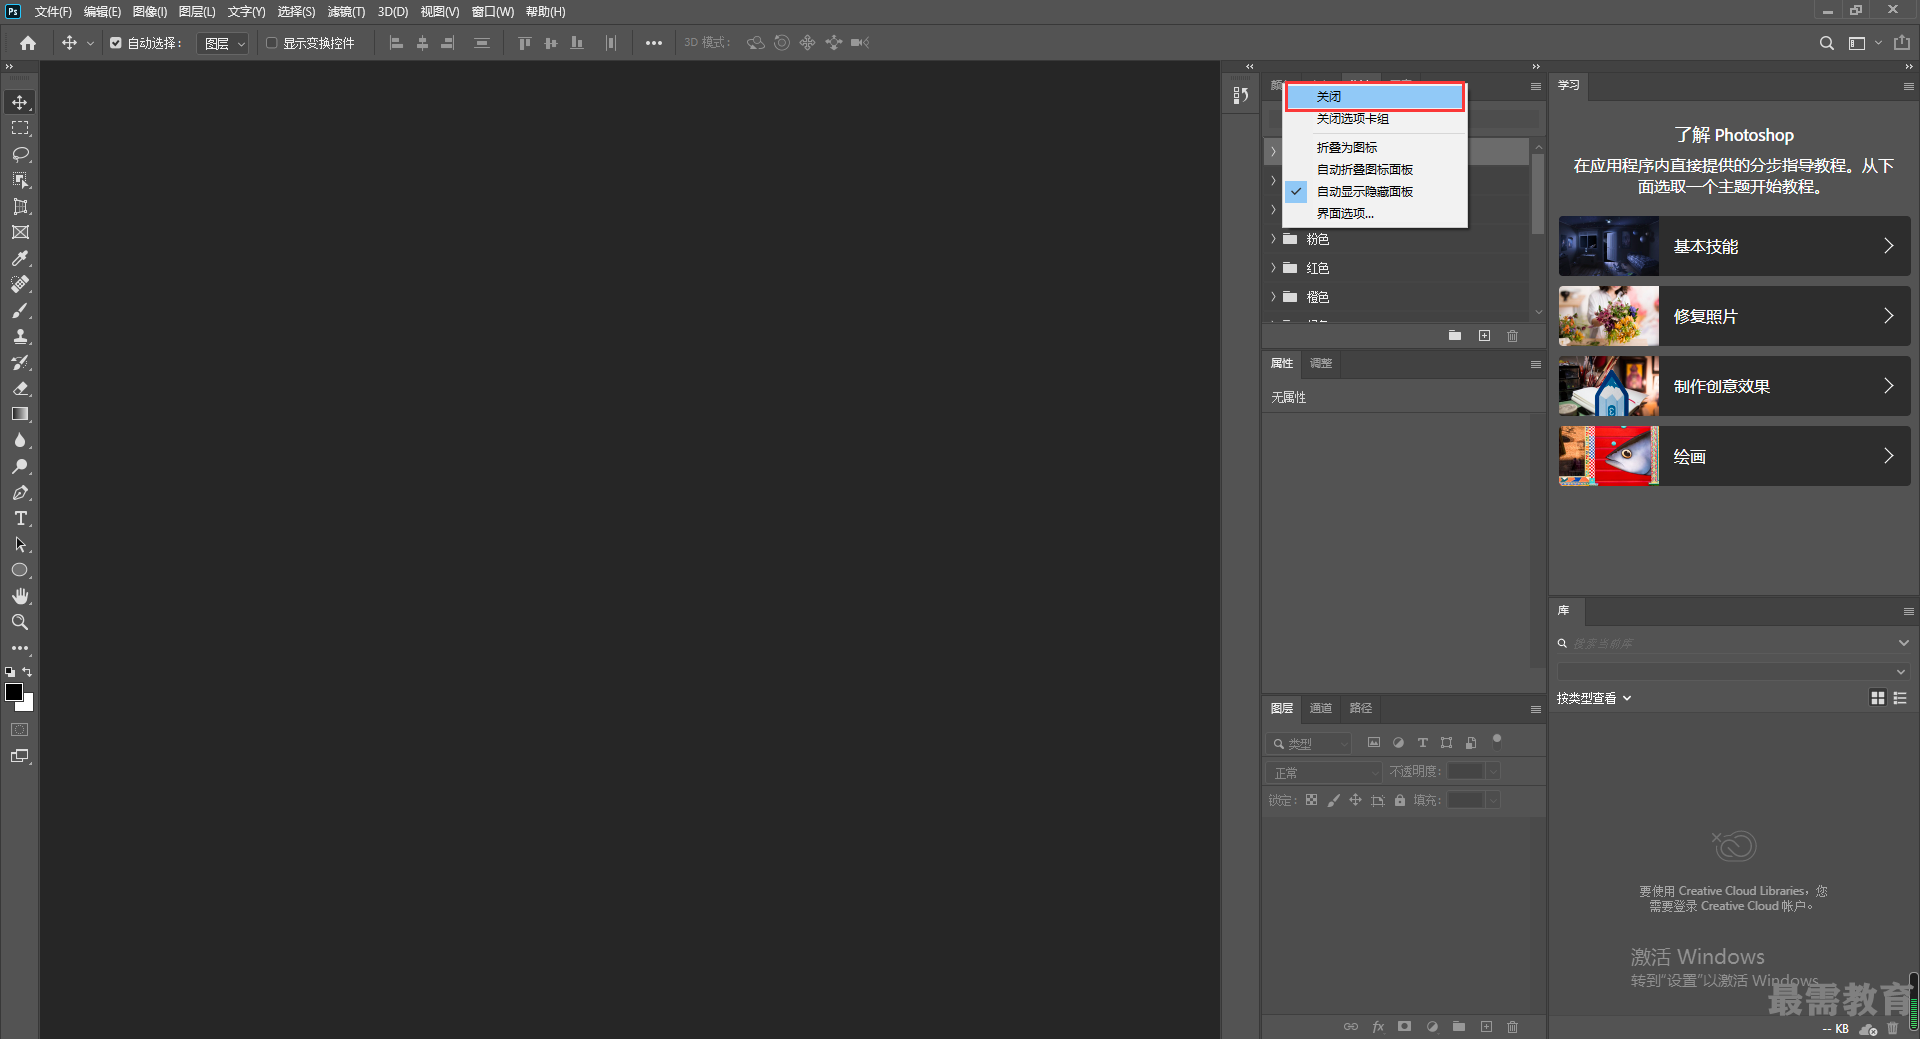Switch to the 通道 tab
The height and width of the screenshot is (1039, 1920).
(1321, 708)
